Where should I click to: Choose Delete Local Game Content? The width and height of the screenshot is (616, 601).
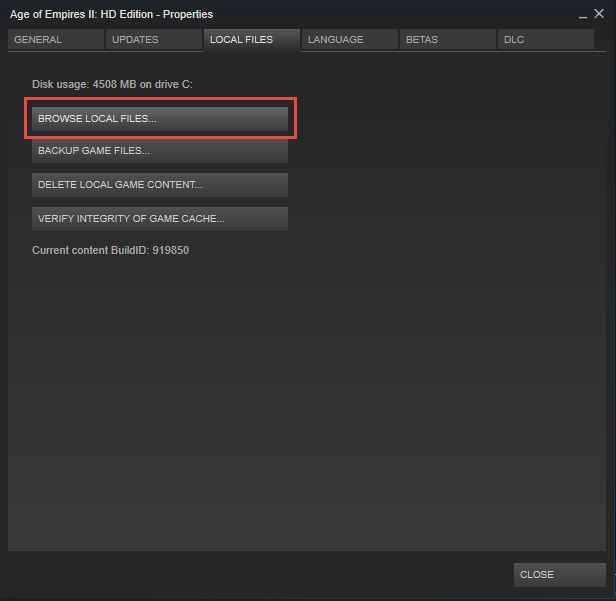[x=160, y=185]
